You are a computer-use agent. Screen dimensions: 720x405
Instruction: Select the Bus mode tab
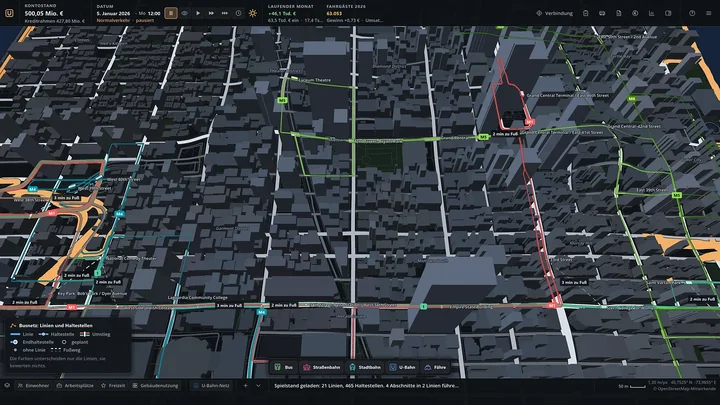pyautogui.click(x=284, y=367)
